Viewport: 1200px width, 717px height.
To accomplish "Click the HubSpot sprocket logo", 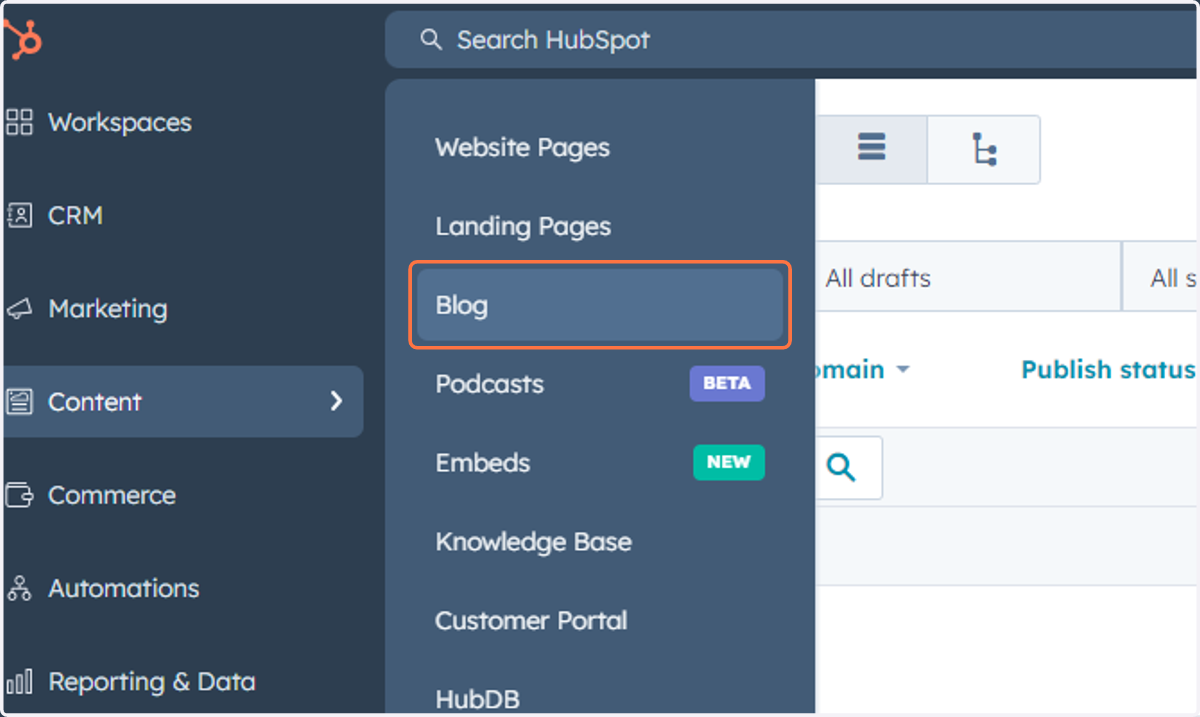I will coord(22,40).
